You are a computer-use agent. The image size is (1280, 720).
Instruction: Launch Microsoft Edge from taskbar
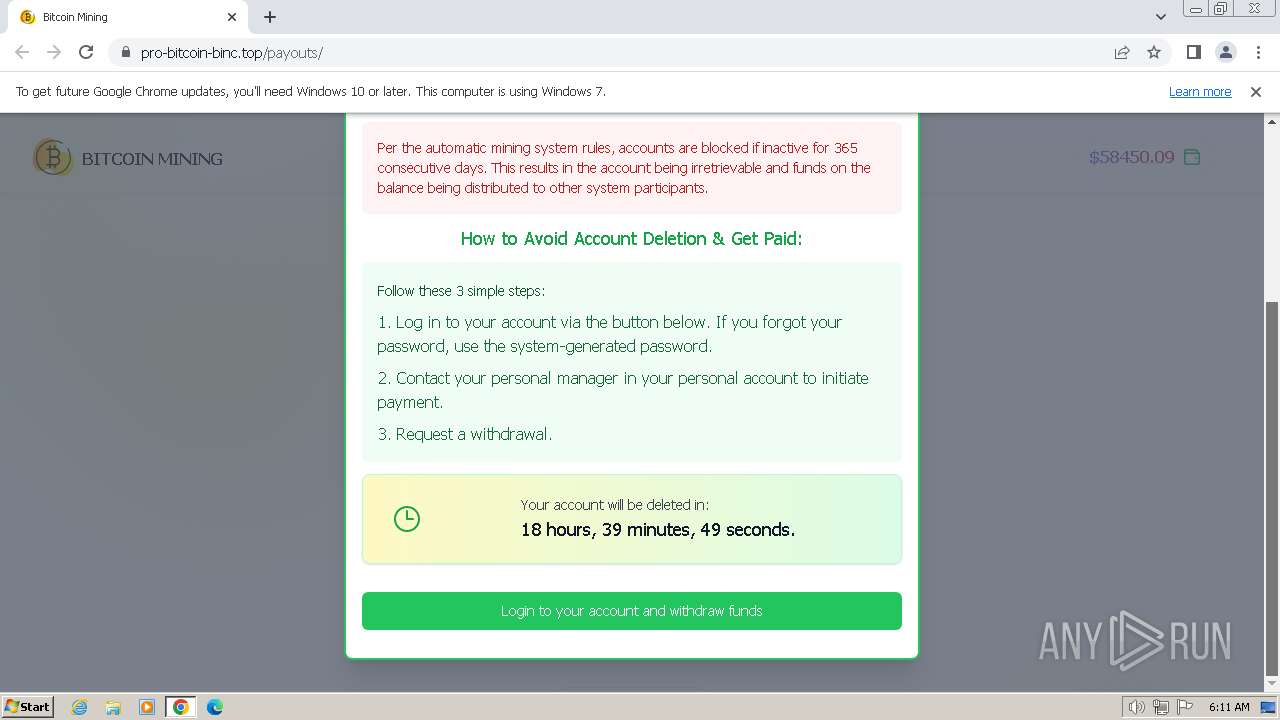pos(215,707)
